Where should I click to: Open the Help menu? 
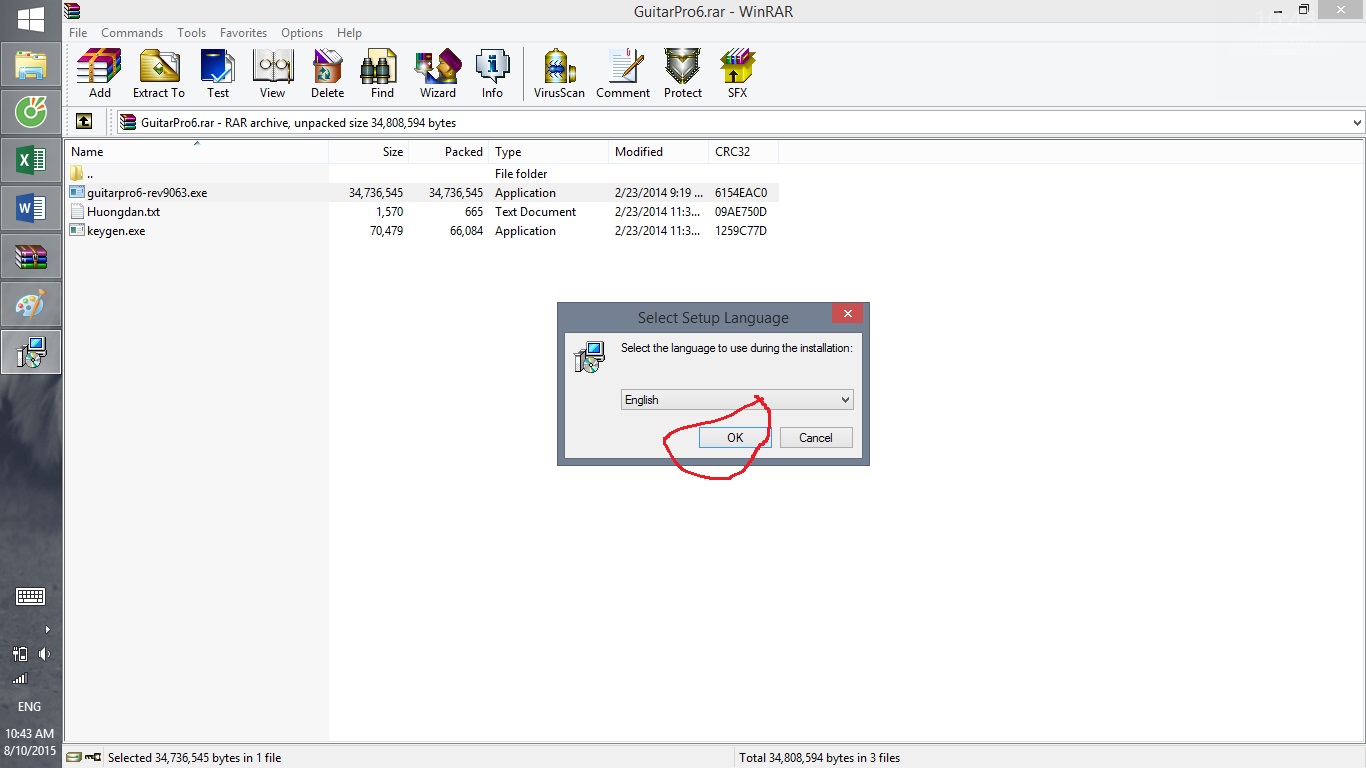click(349, 33)
